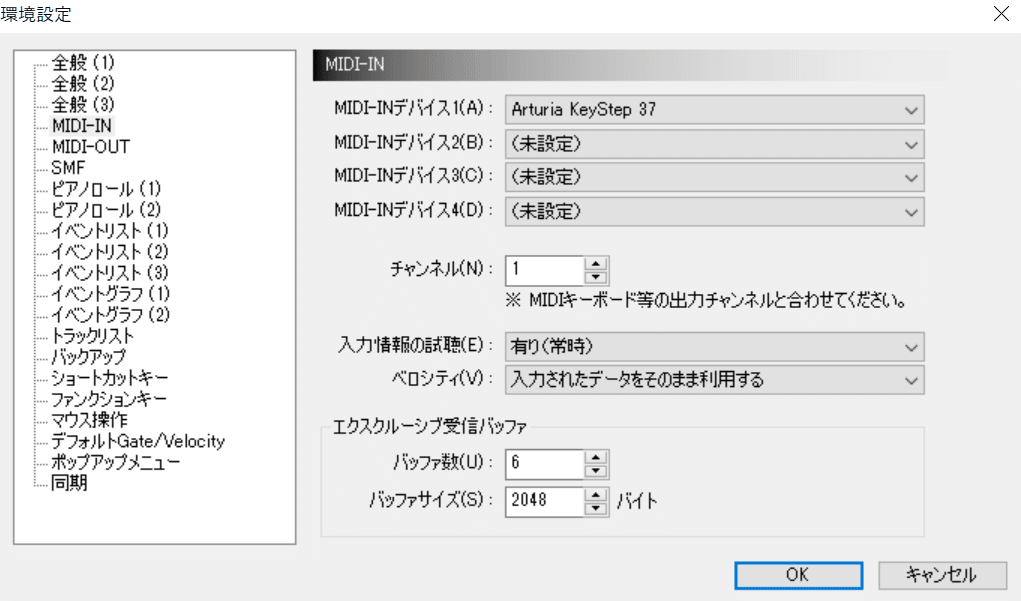Increase the チャンネル value with up arrow
This screenshot has height=601, width=1021.
tap(596, 264)
